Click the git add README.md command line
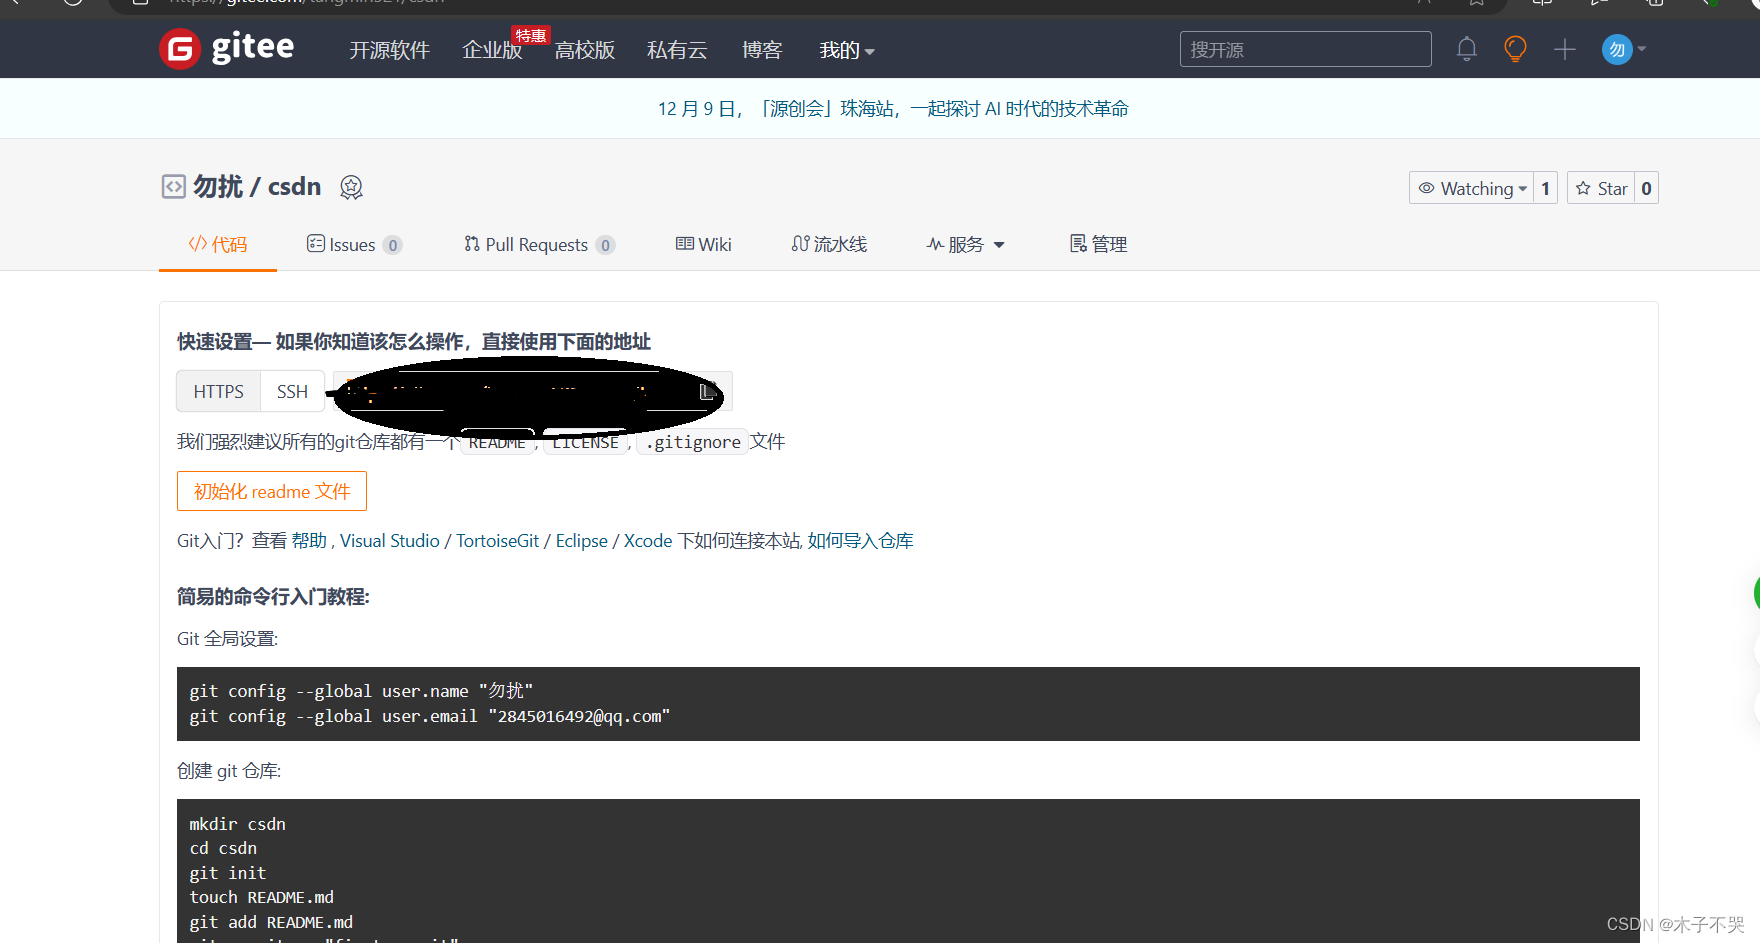Screen dimensions: 1760x943 coord(271,922)
